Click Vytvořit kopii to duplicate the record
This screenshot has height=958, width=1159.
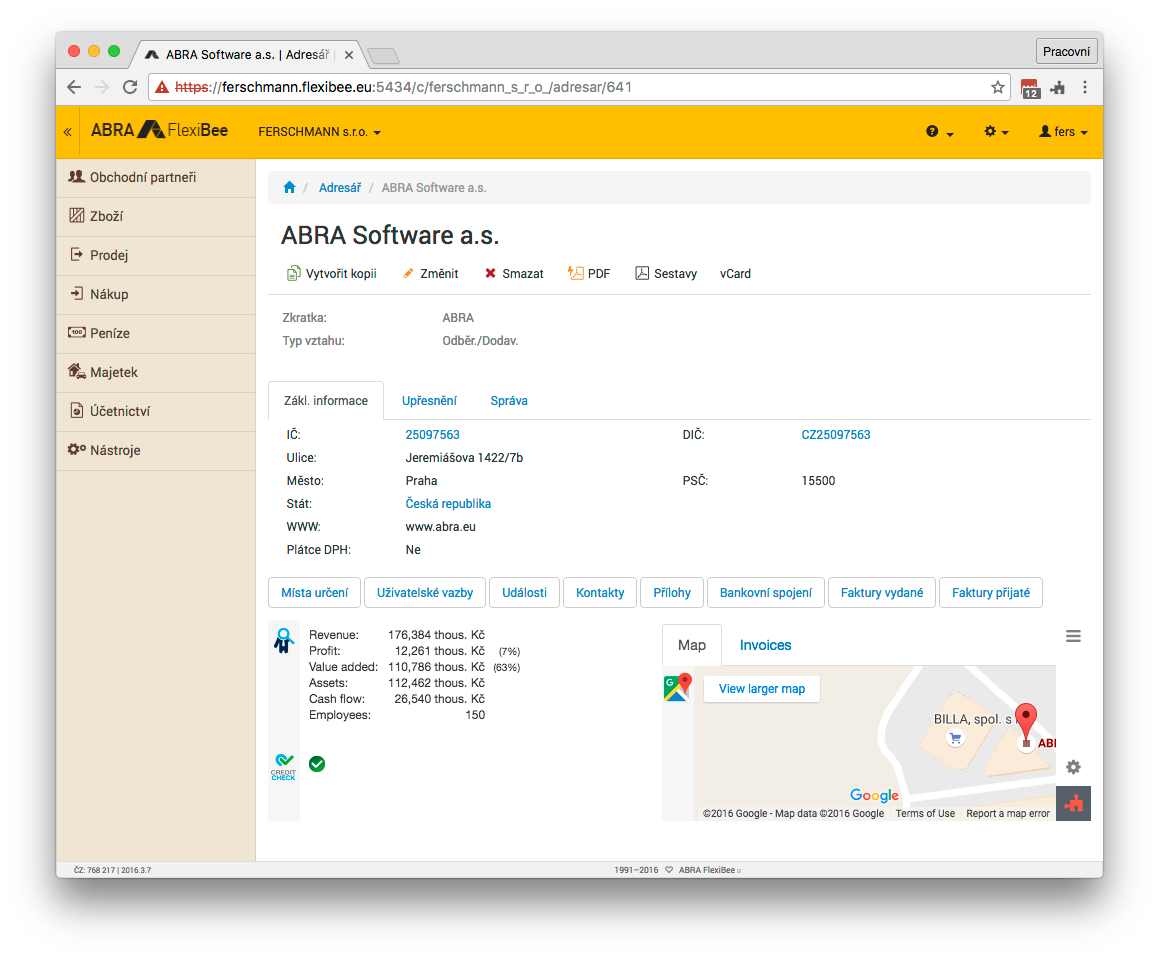(x=332, y=274)
